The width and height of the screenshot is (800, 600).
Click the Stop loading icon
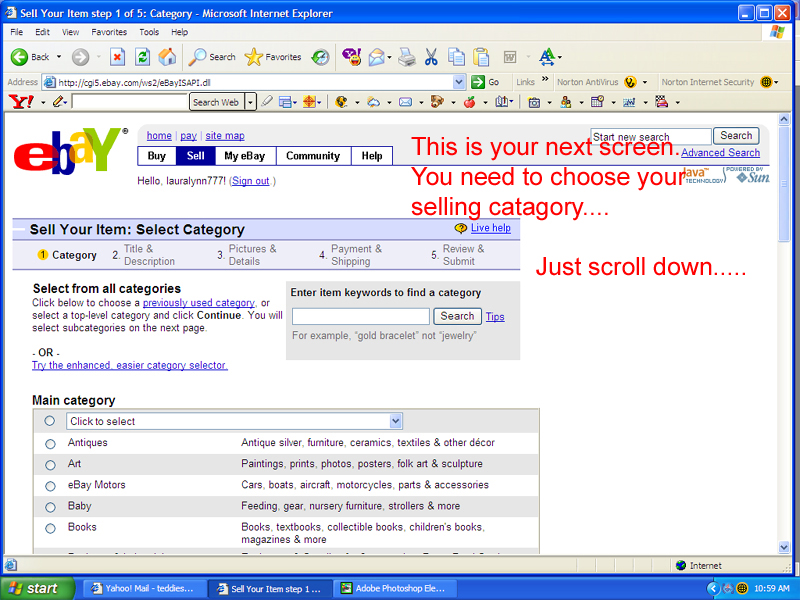coord(117,57)
